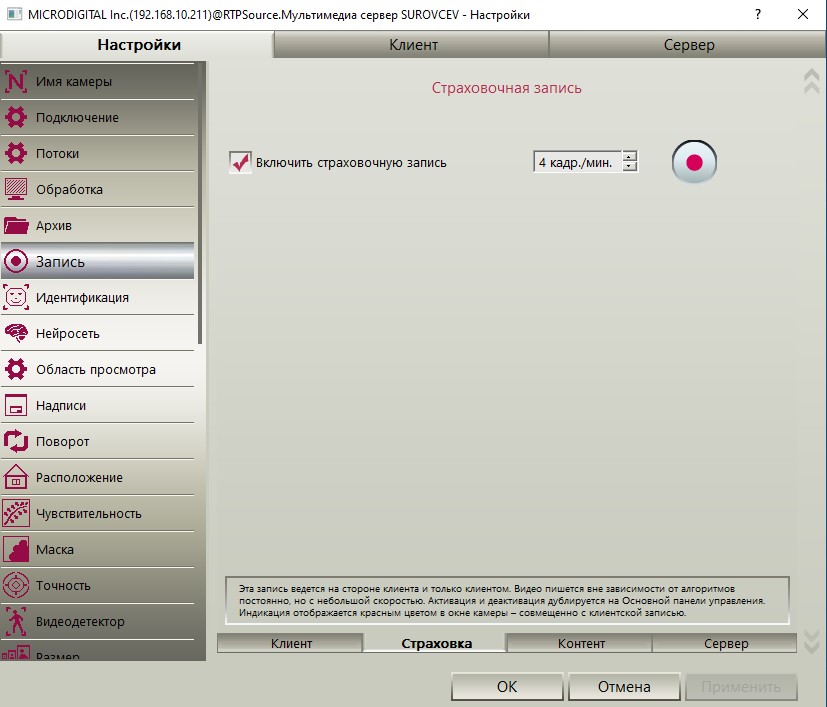Image resolution: width=827 pixels, height=707 pixels.
Task: Click the Область просмотра gear icon
Action: click(16, 369)
